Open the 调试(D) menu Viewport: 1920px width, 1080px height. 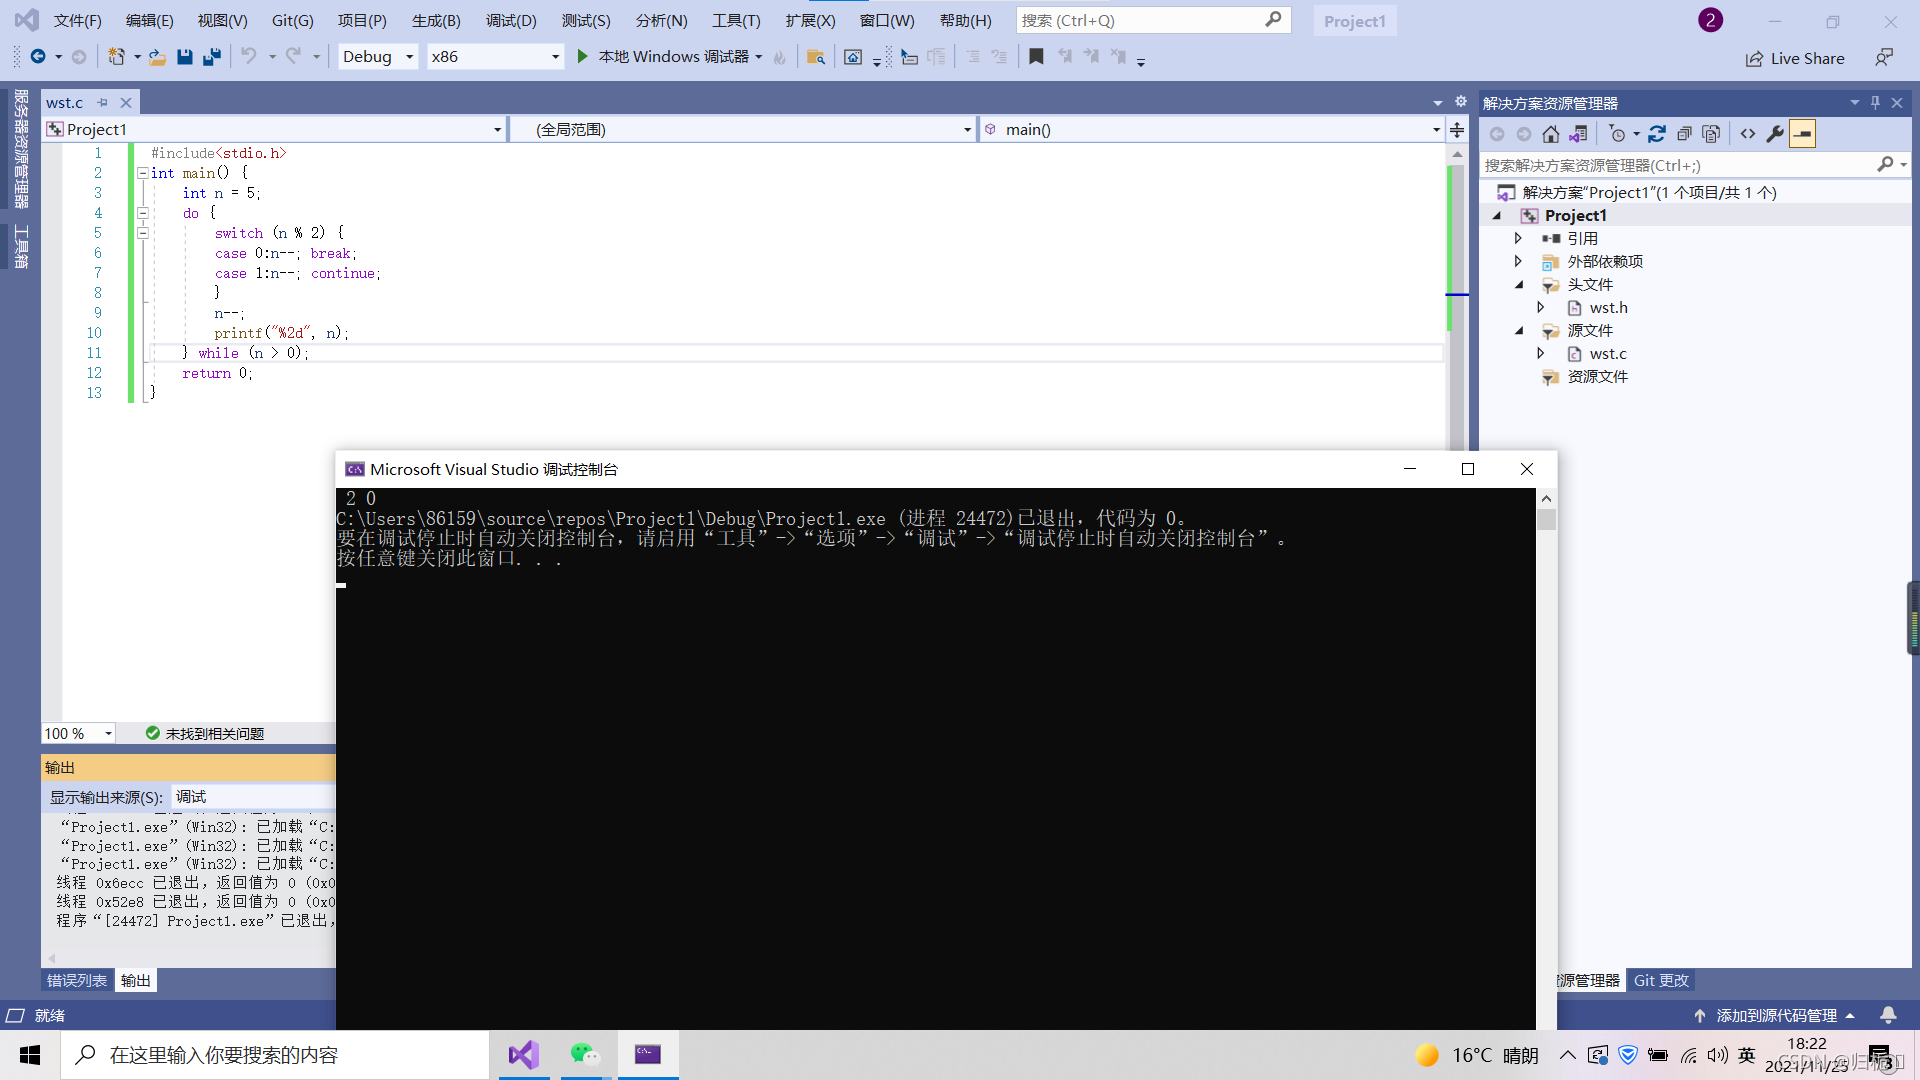(x=511, y=20)
